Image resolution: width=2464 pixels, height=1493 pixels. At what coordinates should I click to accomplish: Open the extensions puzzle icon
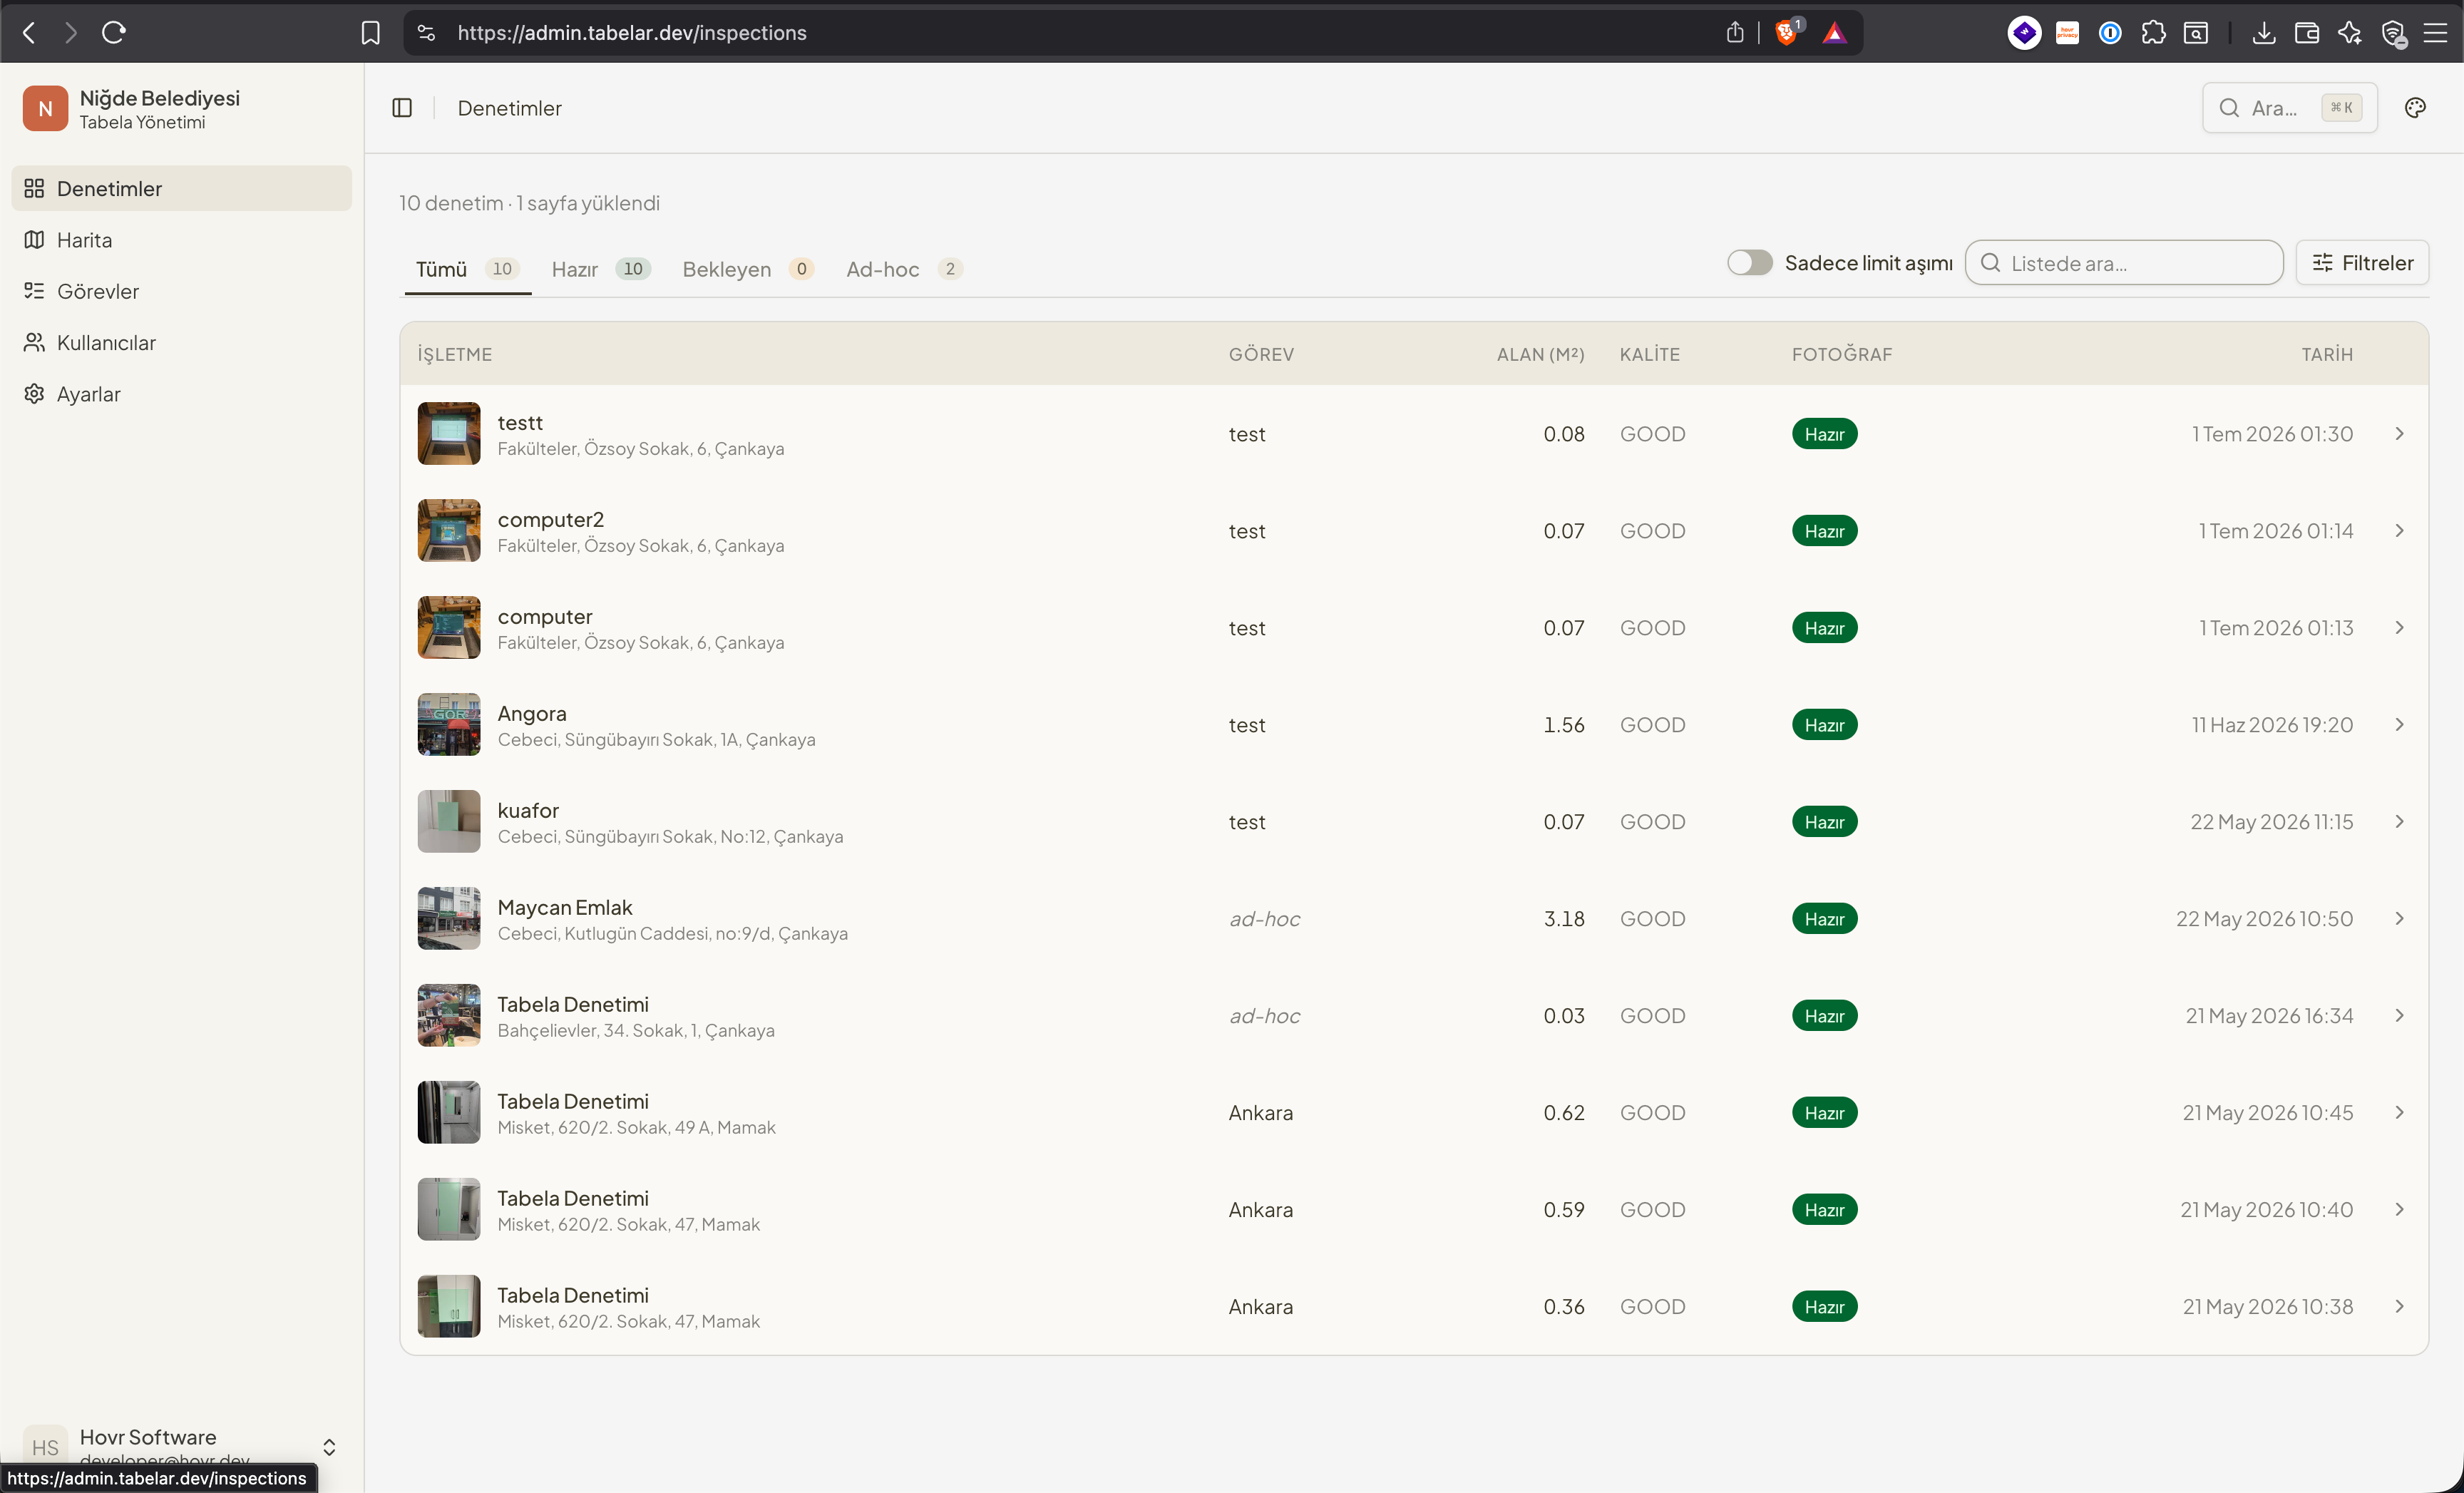pos(2153,33)
